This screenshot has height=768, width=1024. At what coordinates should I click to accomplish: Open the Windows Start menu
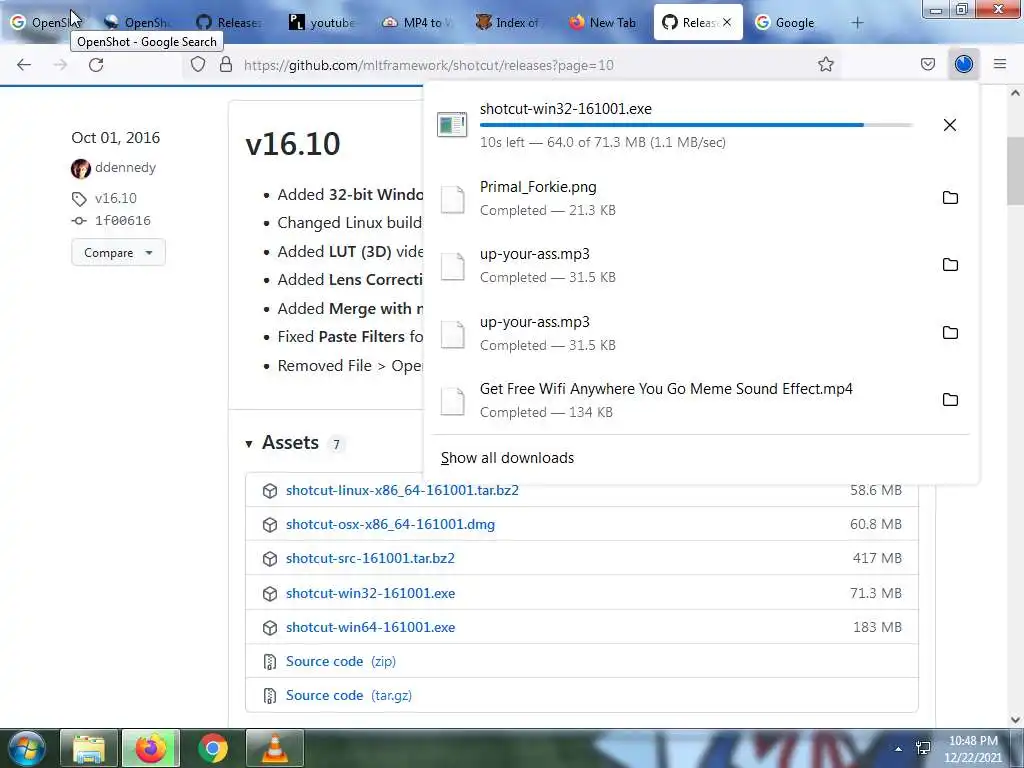(x=25, y=748)
